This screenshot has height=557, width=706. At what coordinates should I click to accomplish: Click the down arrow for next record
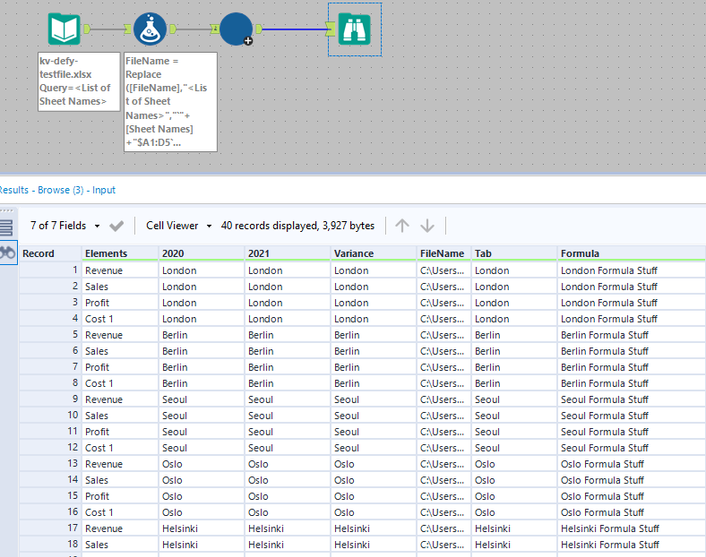427,226
